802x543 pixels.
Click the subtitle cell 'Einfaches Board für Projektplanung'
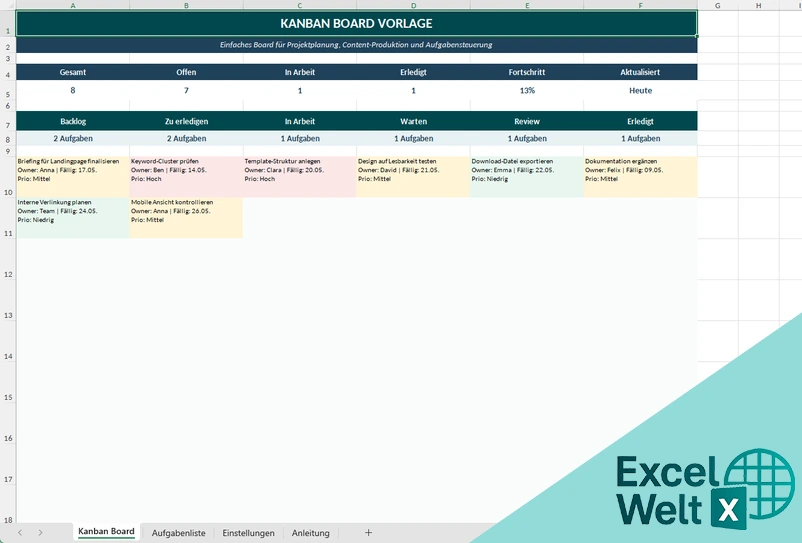[357, 45]
